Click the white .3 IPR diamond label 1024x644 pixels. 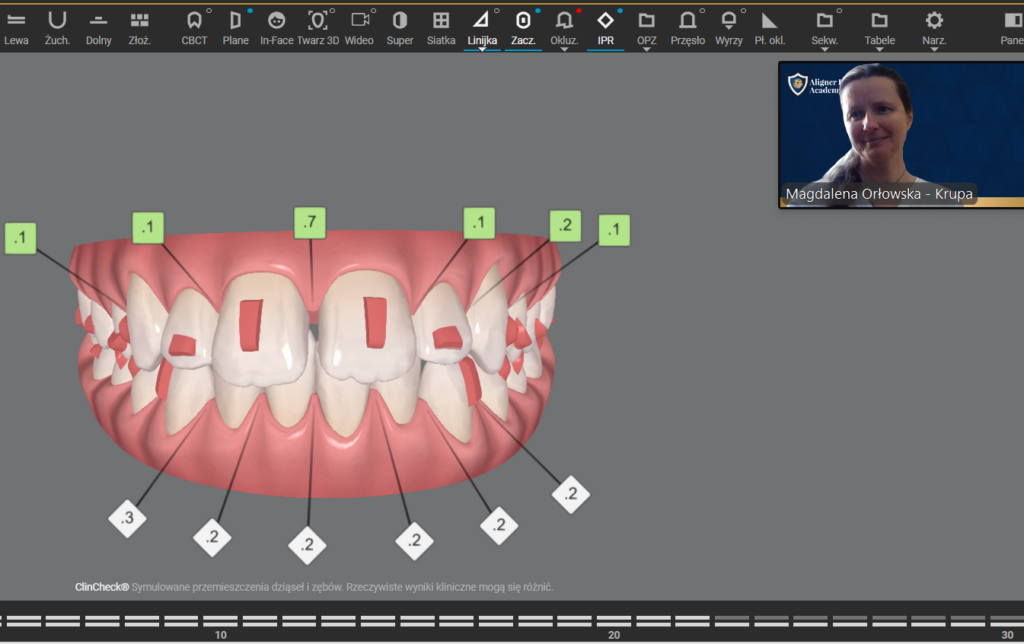coord(127,518)
